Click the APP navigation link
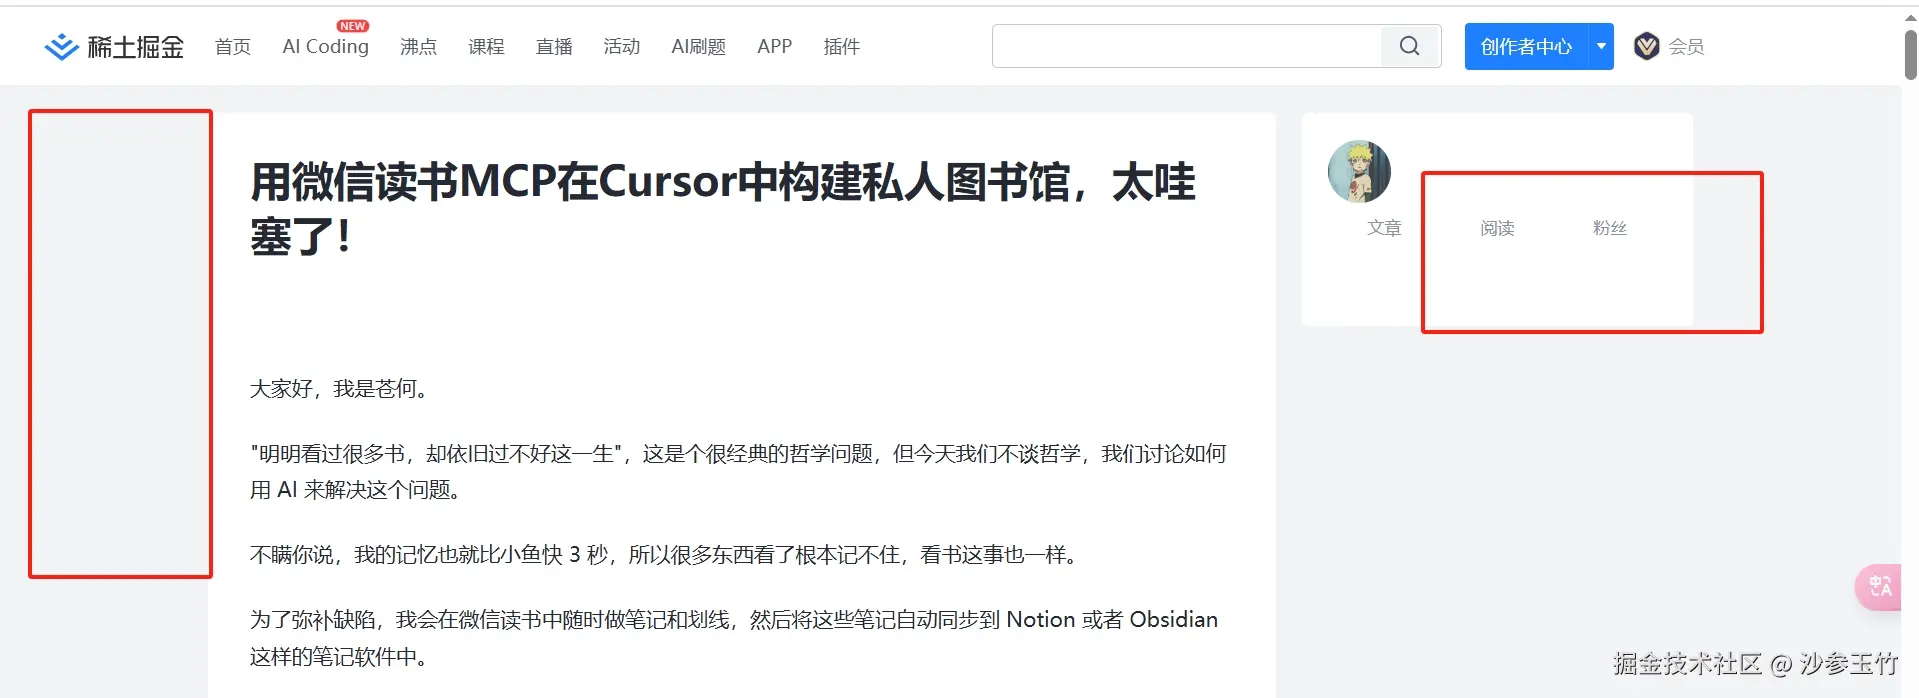Viewport: 1919px width, 698px height. tap(774, 47)
